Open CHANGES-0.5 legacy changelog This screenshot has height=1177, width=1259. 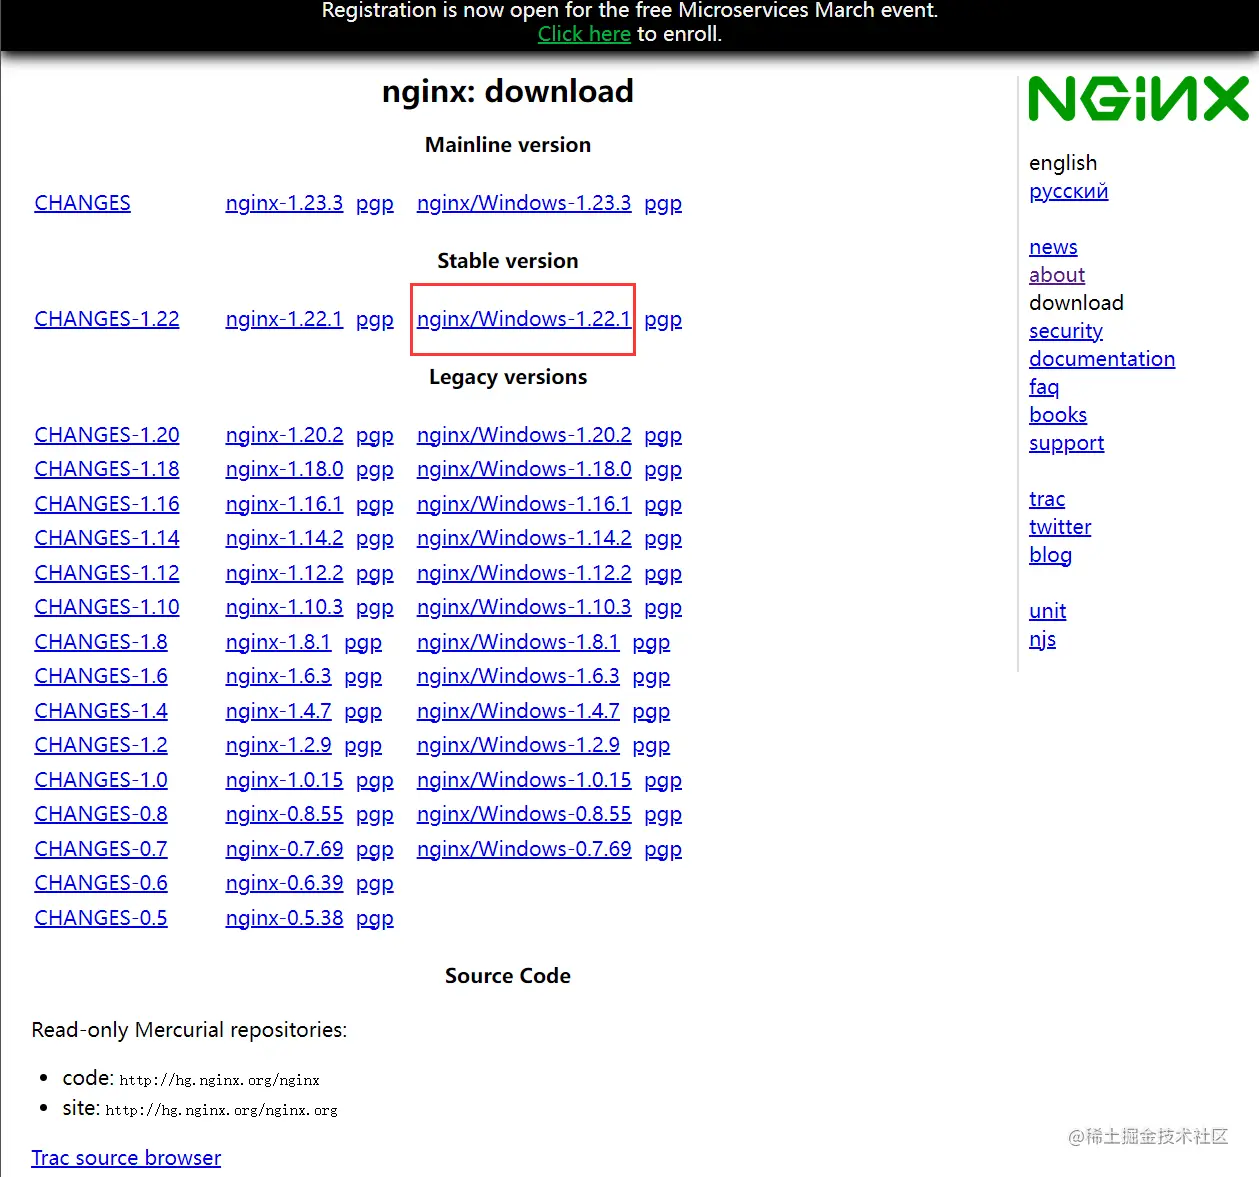(x=100, y=918)
